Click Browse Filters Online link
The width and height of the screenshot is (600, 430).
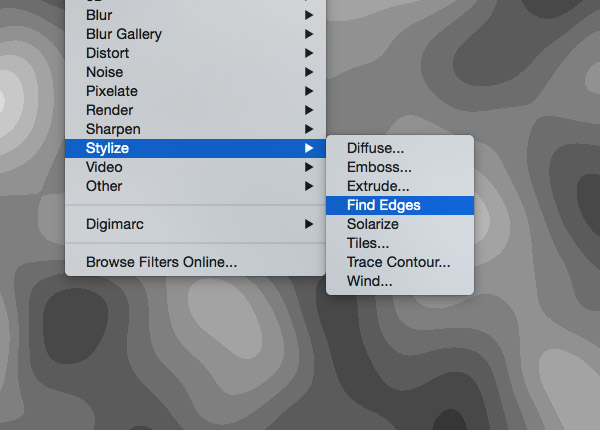click(161, 262)
